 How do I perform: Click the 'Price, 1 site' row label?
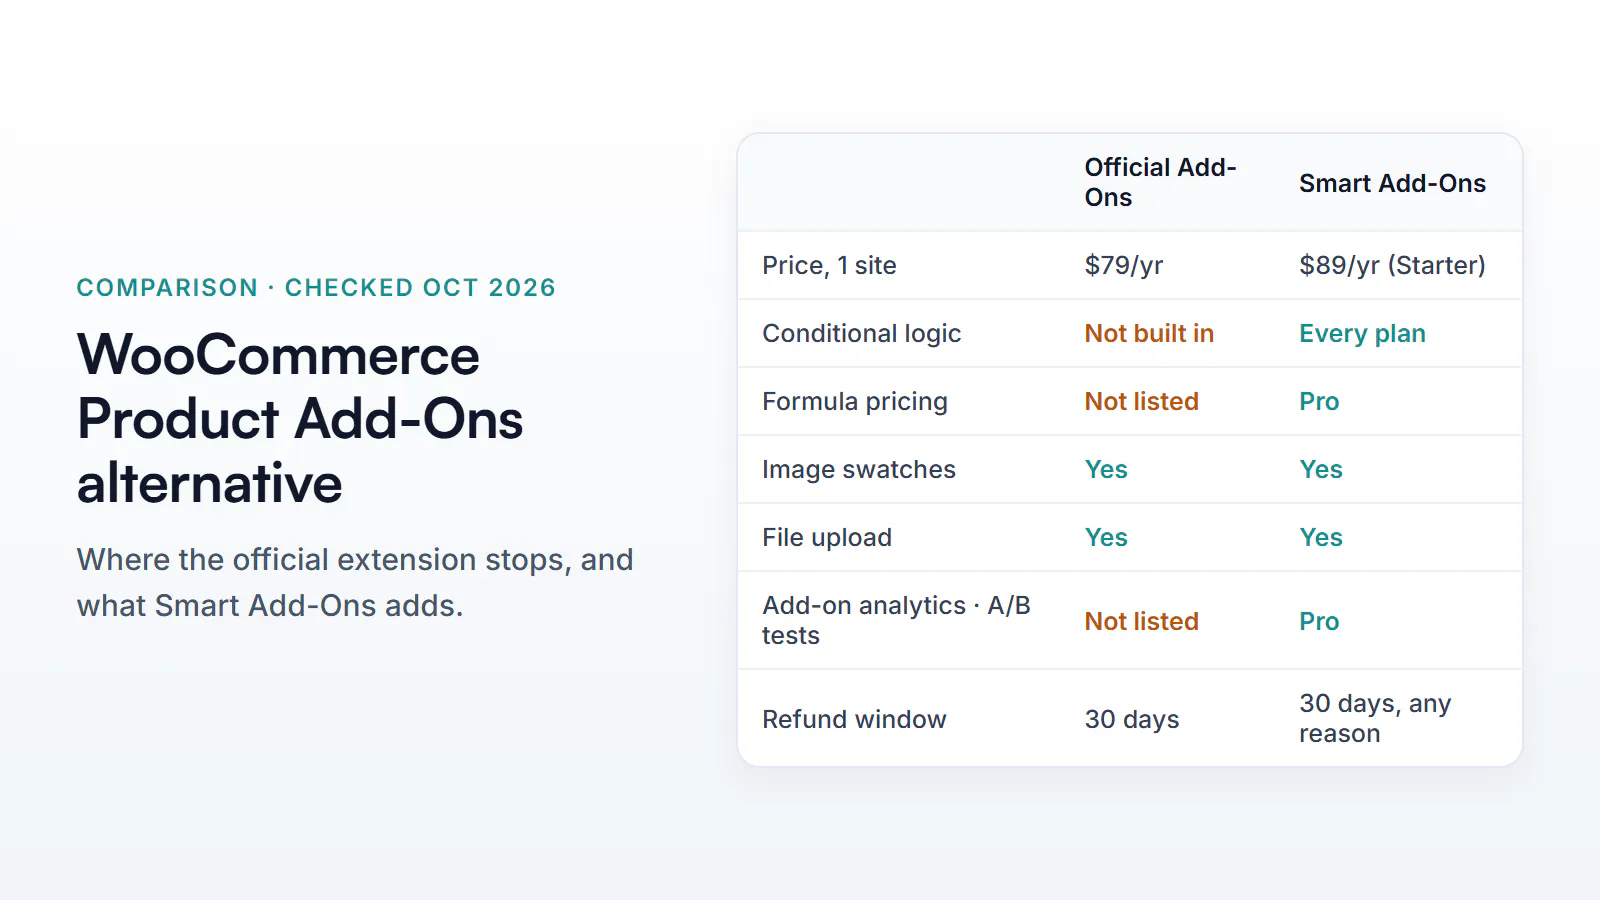click(x=829, y=265)
